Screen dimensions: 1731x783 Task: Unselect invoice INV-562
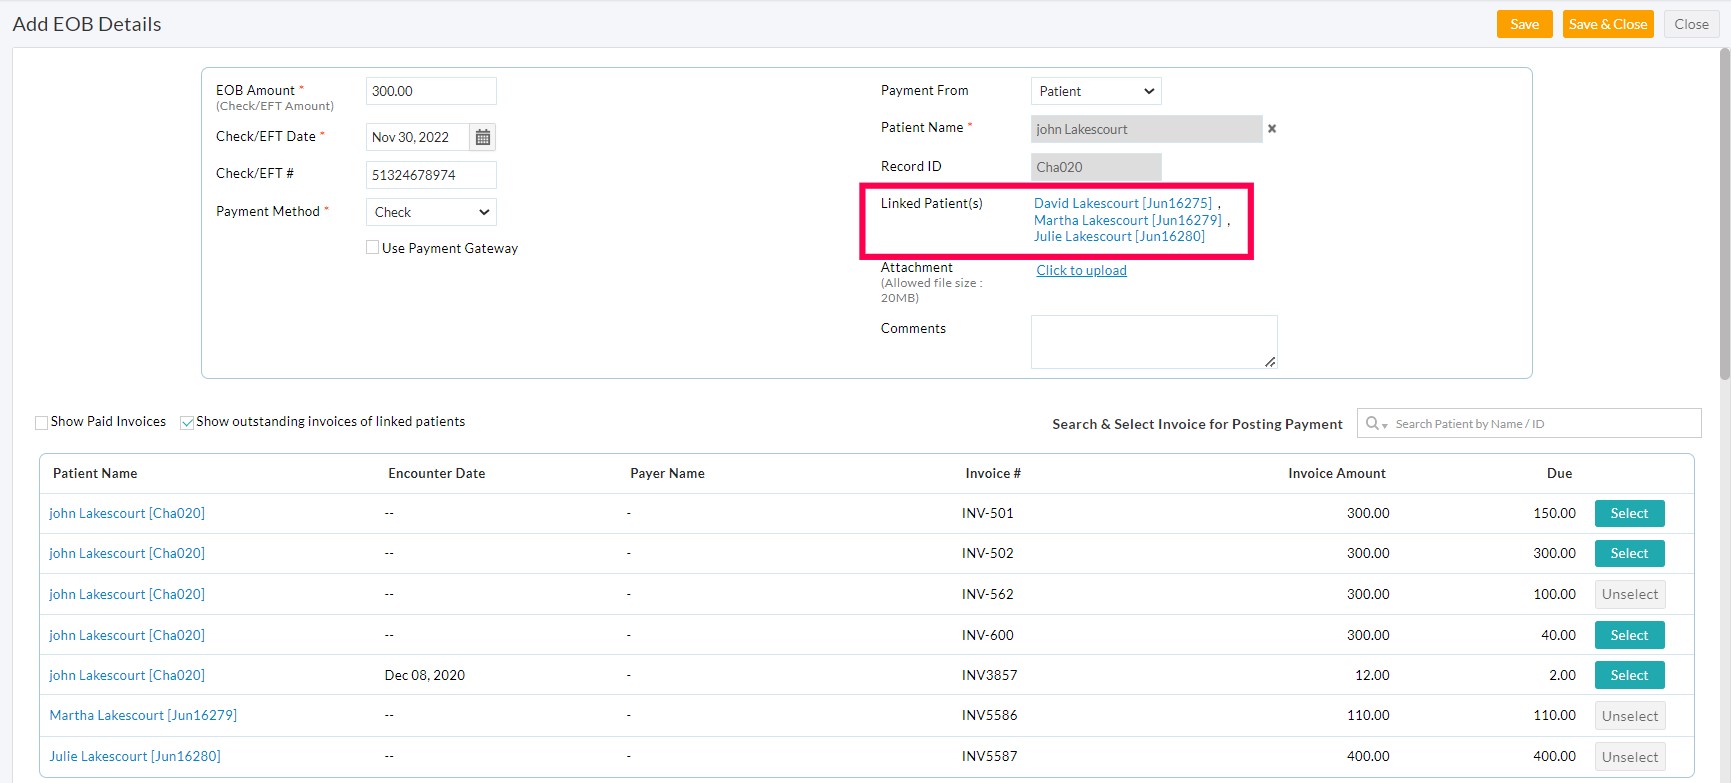[1629, 594]
